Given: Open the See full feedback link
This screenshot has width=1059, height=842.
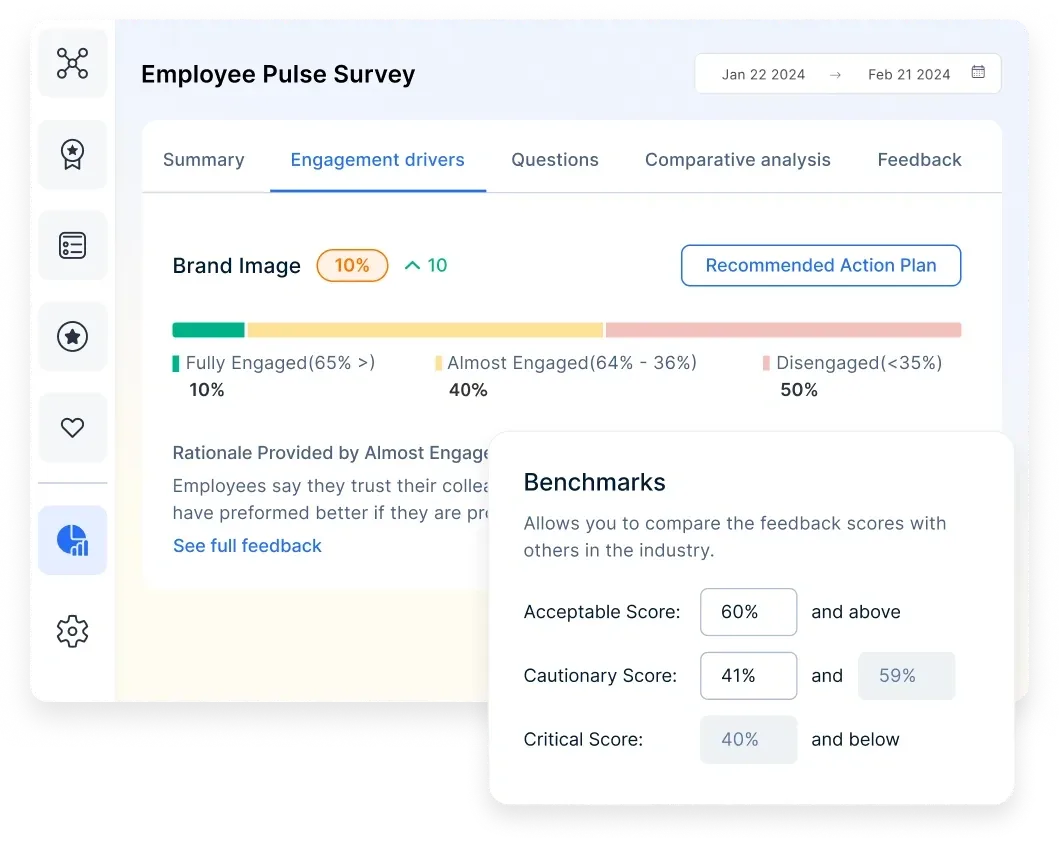Looking at the screenshot, I should (247, 546).
